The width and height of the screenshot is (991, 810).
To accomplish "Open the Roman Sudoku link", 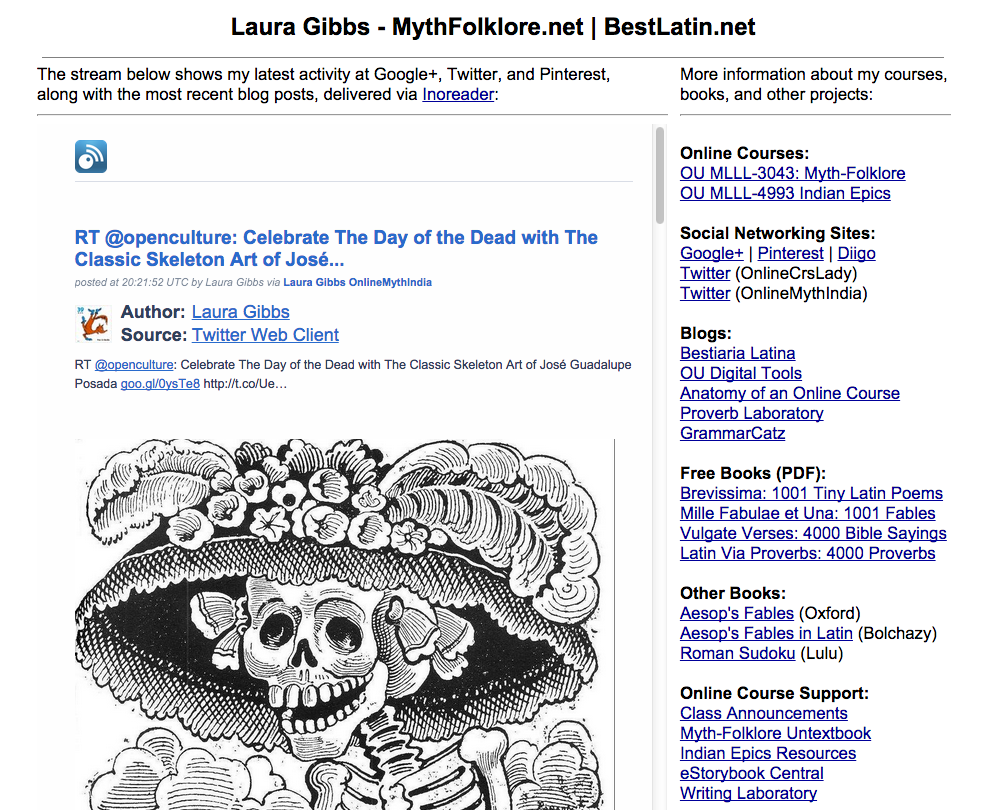I will (738, 653).
